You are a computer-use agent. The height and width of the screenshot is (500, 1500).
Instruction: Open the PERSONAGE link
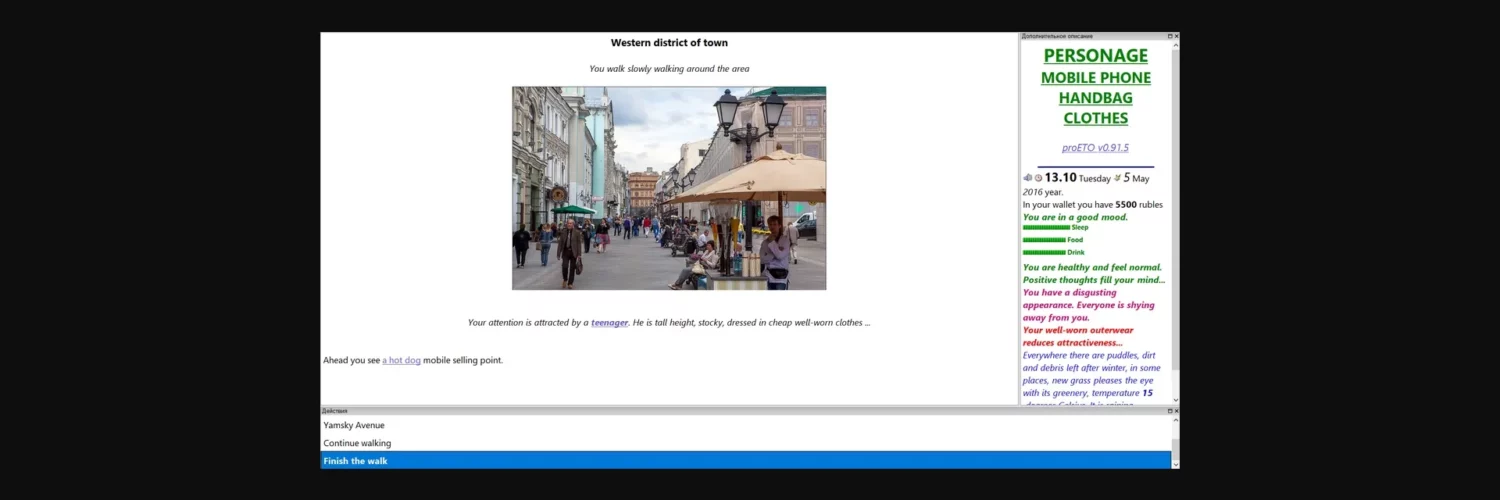pos(1095,56)
